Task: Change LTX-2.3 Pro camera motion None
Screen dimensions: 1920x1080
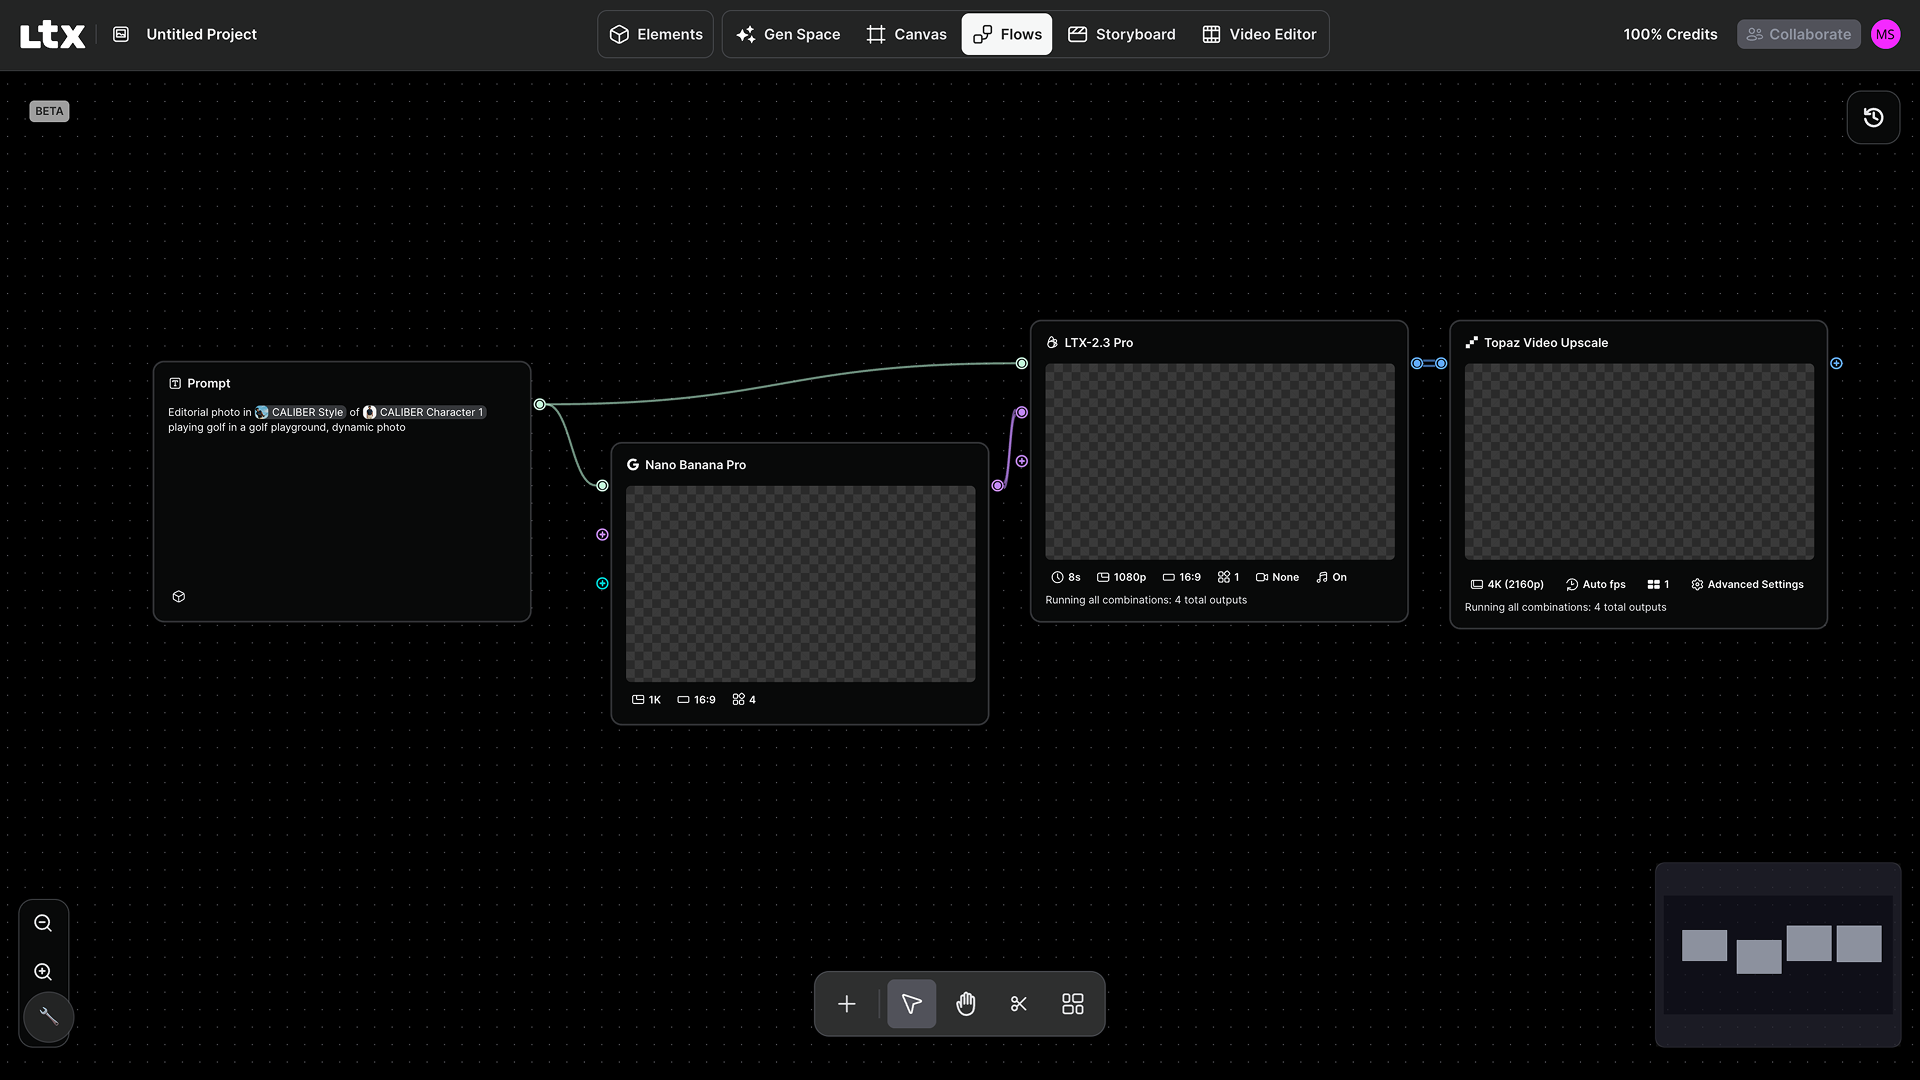Action: 1277,577
